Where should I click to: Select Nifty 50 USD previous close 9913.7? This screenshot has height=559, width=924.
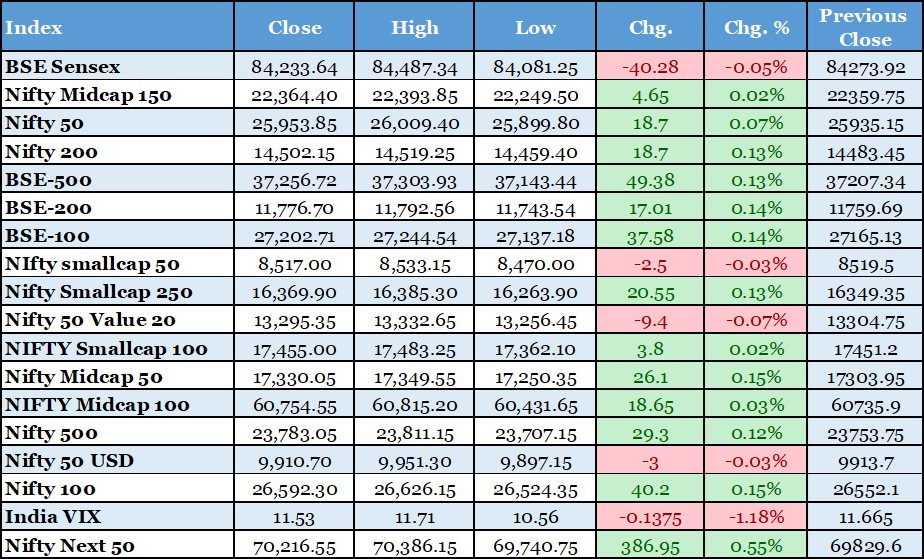click(x=865, y=462)
